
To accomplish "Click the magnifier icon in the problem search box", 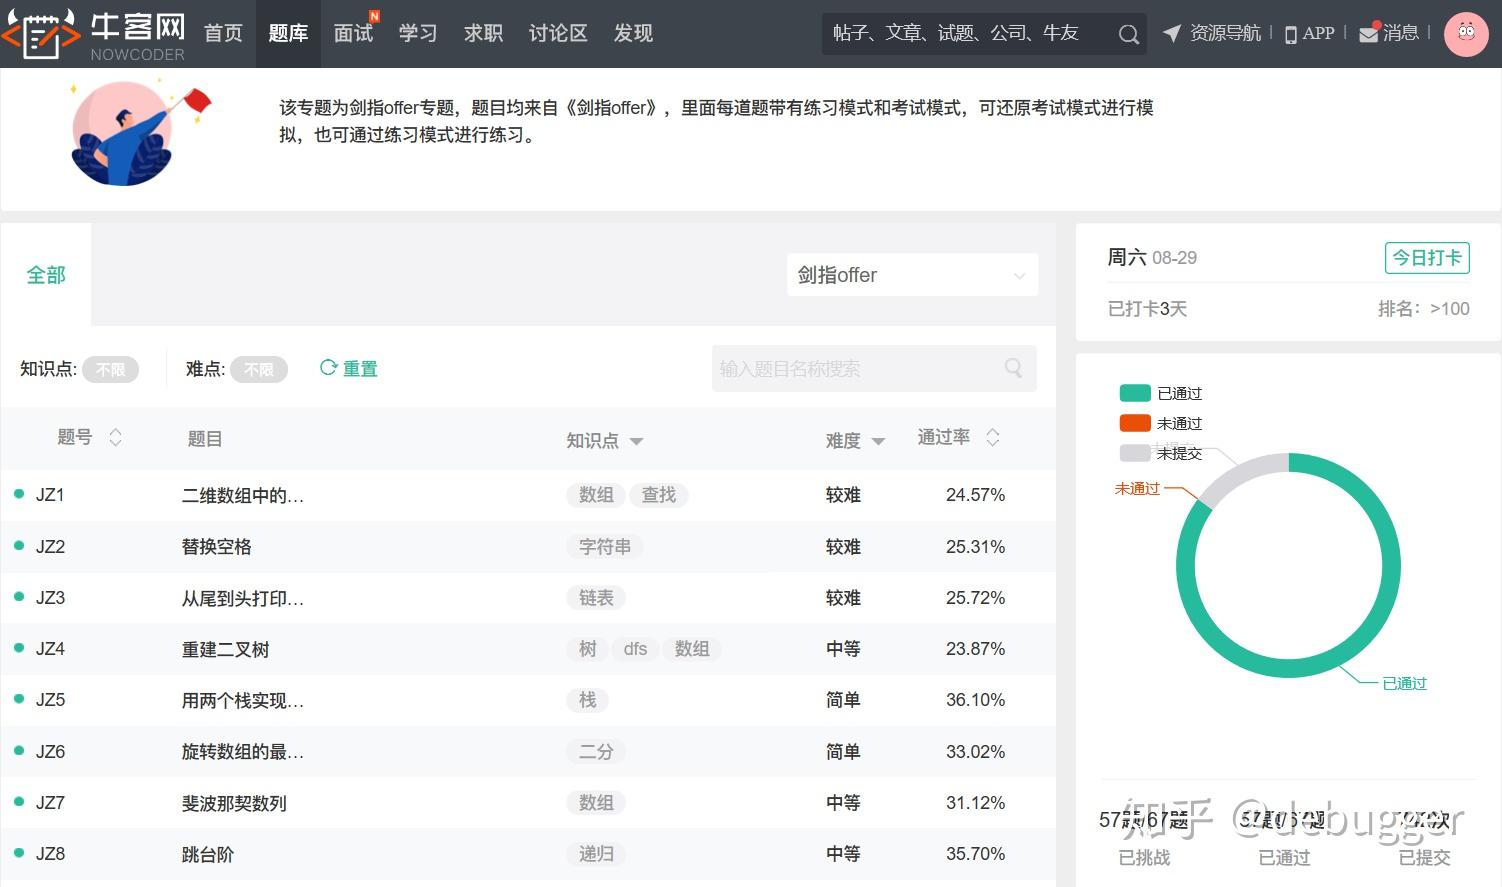I will click(x=1013, y=368).
